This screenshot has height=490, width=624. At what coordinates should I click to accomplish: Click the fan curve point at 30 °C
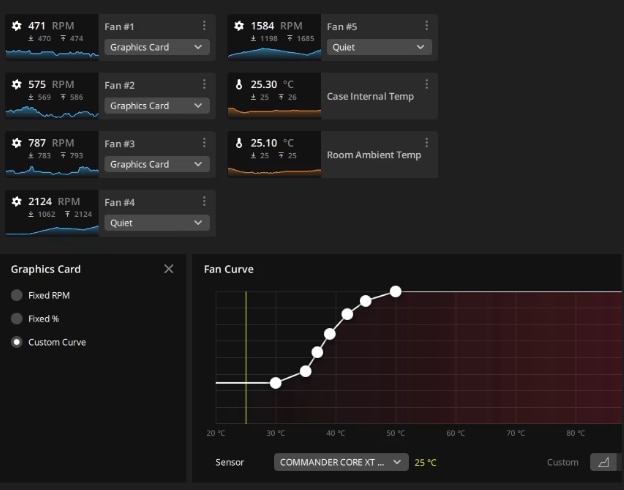(276, 382)
